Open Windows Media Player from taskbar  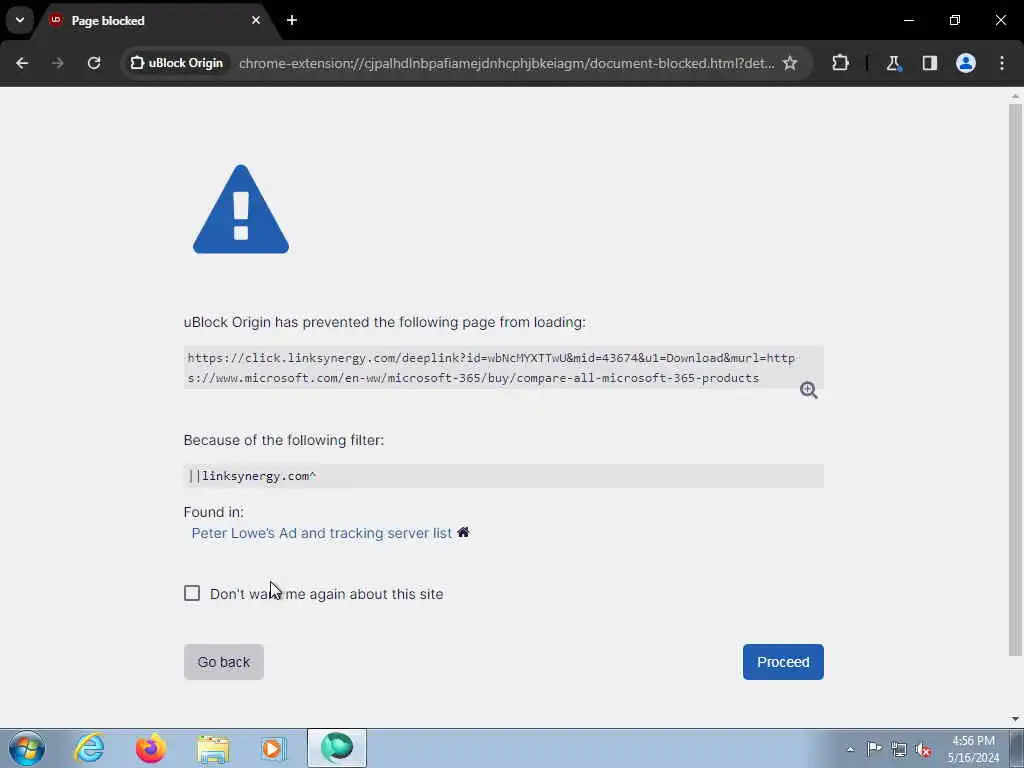point(274,748)
